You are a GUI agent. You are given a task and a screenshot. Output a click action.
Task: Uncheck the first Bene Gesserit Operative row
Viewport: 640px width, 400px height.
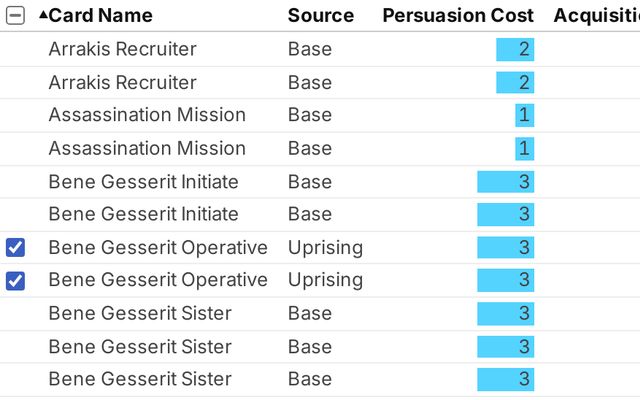15,248
